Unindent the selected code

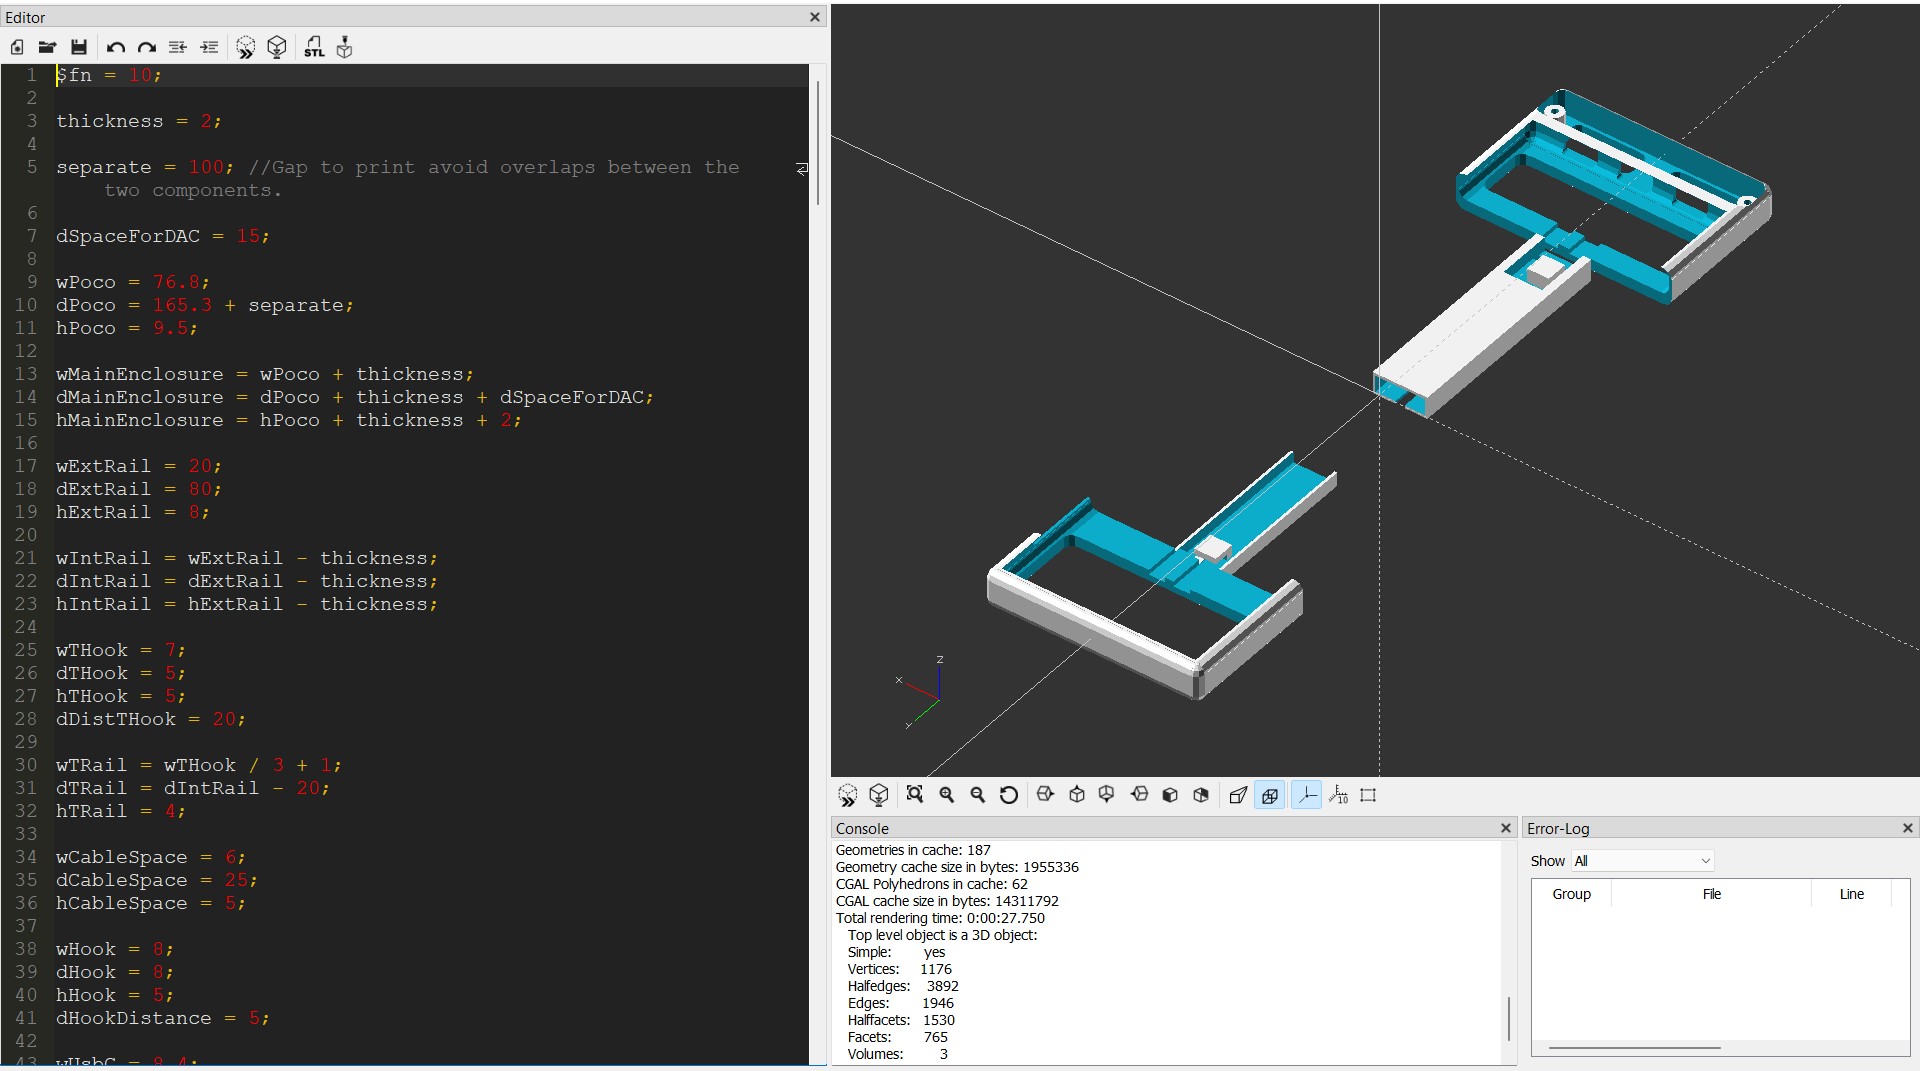coord(178,47)
